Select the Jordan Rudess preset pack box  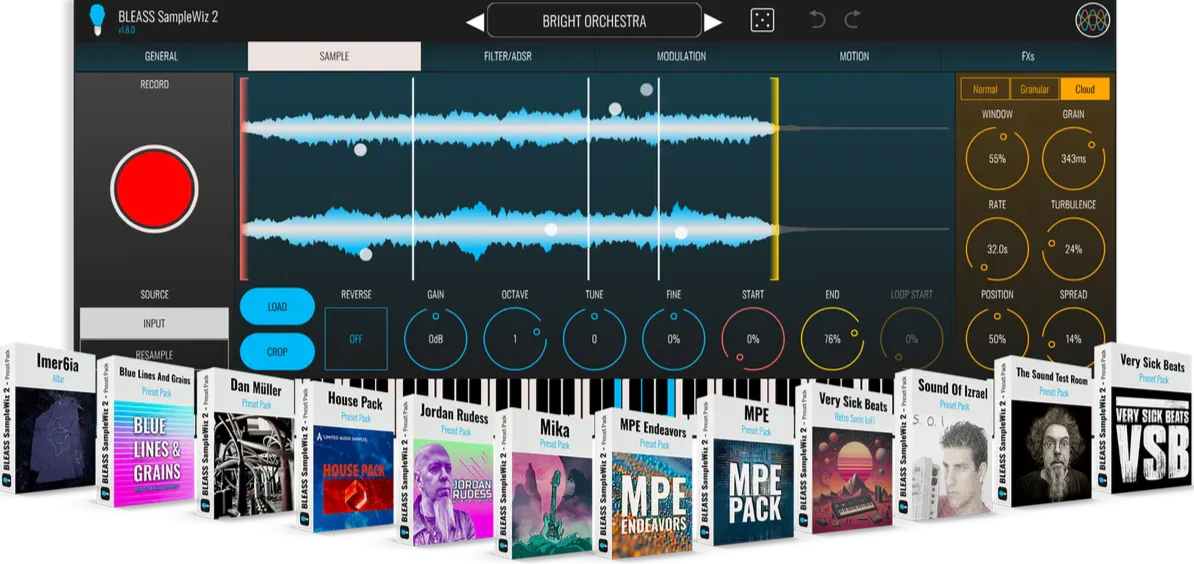pos(445,471)
